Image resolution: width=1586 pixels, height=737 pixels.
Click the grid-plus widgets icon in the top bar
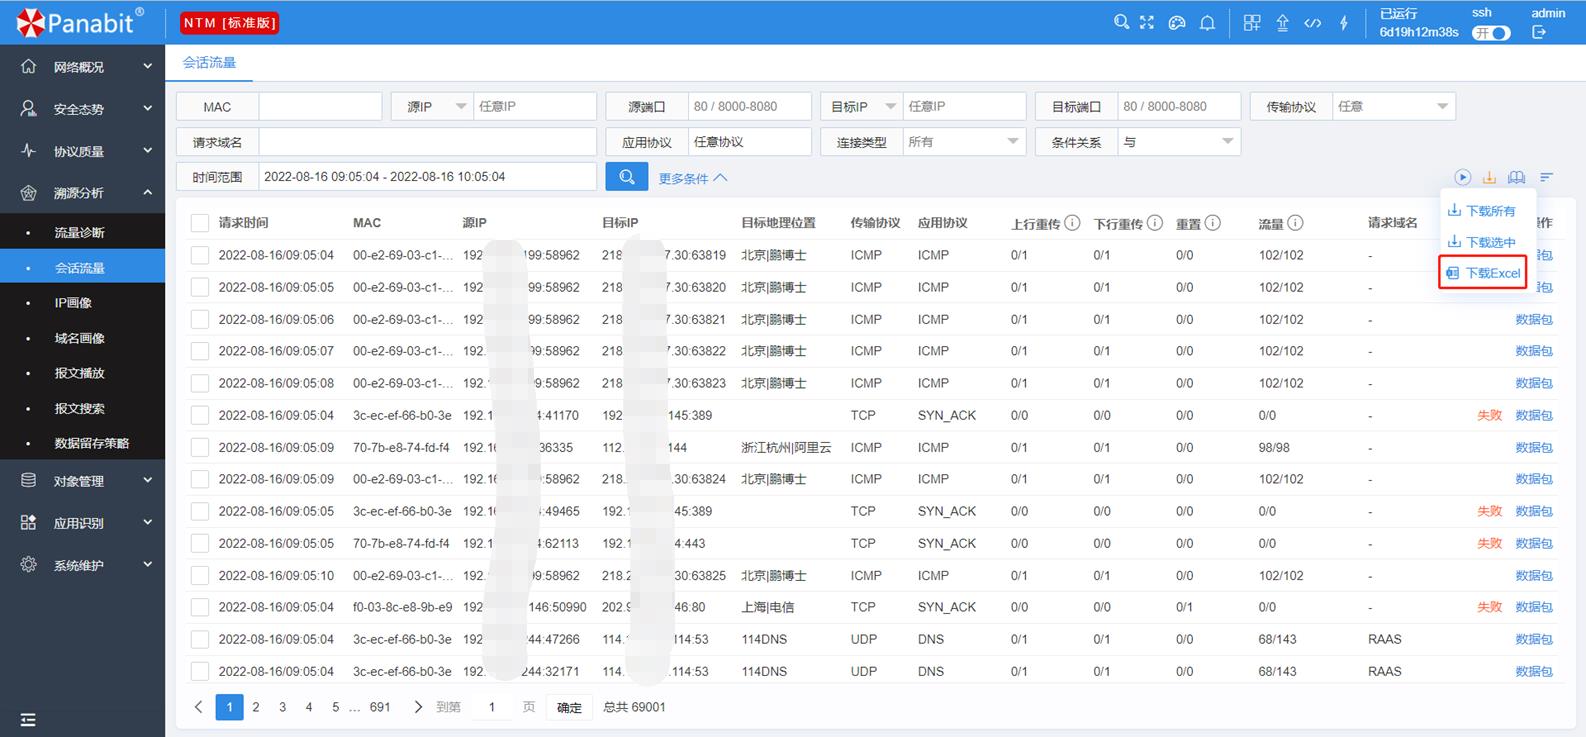(x=1252, y=22)
